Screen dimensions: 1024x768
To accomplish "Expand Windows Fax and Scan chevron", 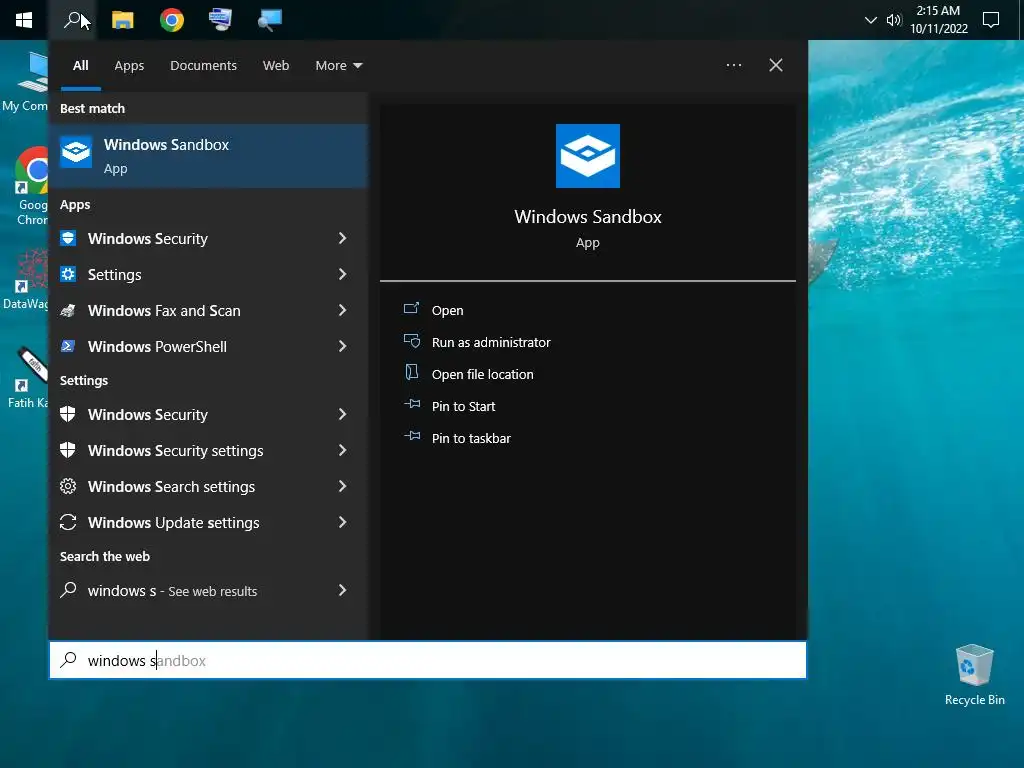I will pyautogui.click(x=342, y=310).
